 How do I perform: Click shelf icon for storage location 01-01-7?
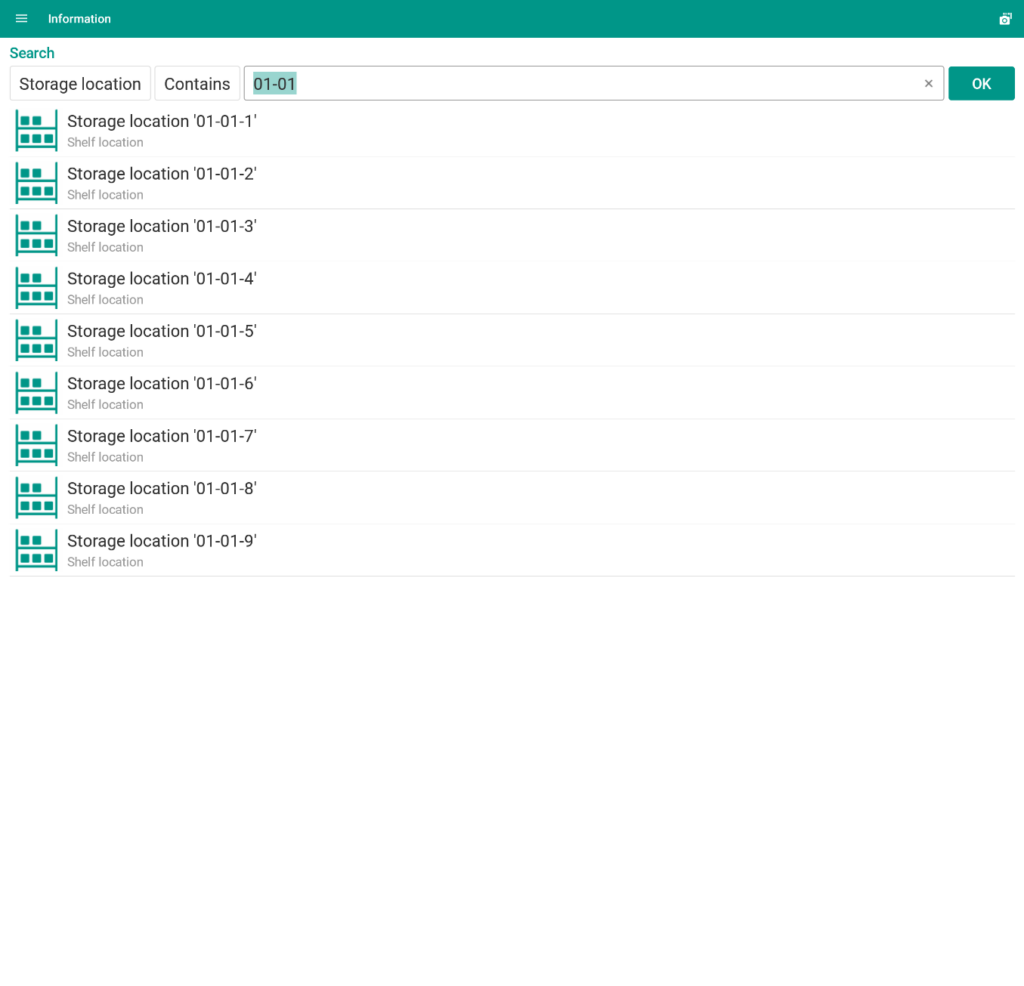click(x=37, y=446)
